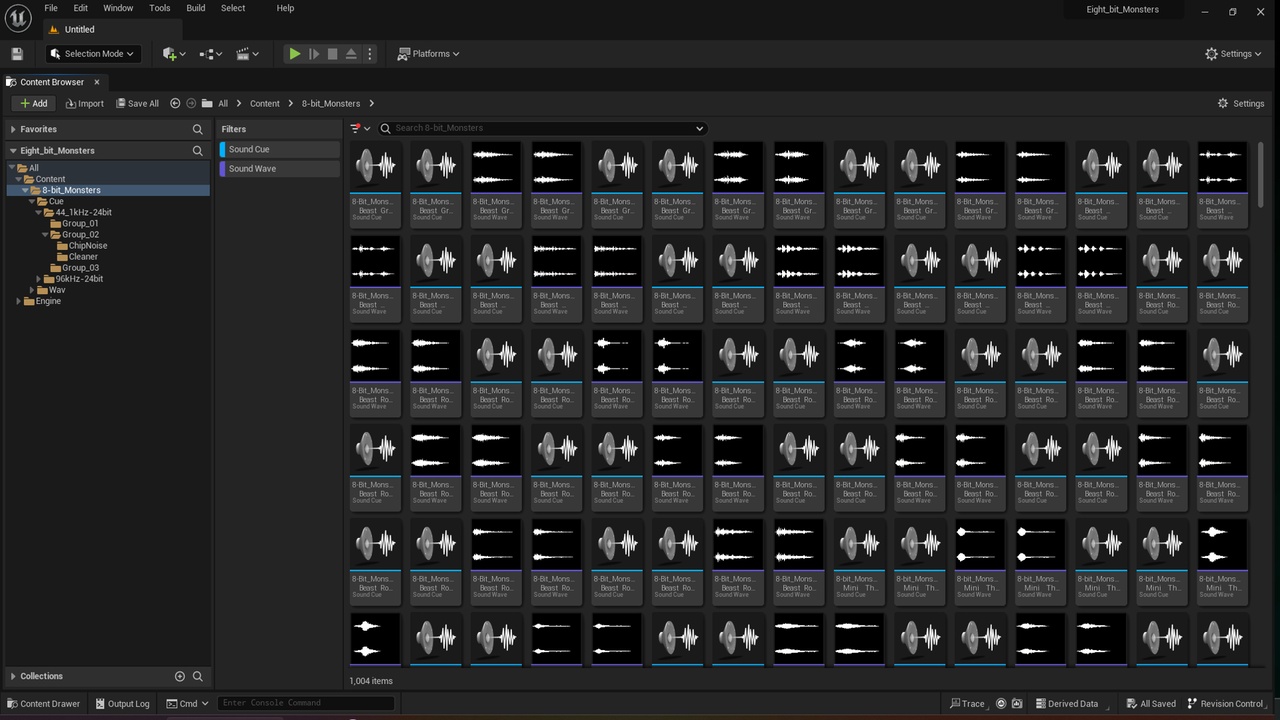1280x720 pixels.
Task: Click the search icon in Favorites header
Action: point(197,129)
